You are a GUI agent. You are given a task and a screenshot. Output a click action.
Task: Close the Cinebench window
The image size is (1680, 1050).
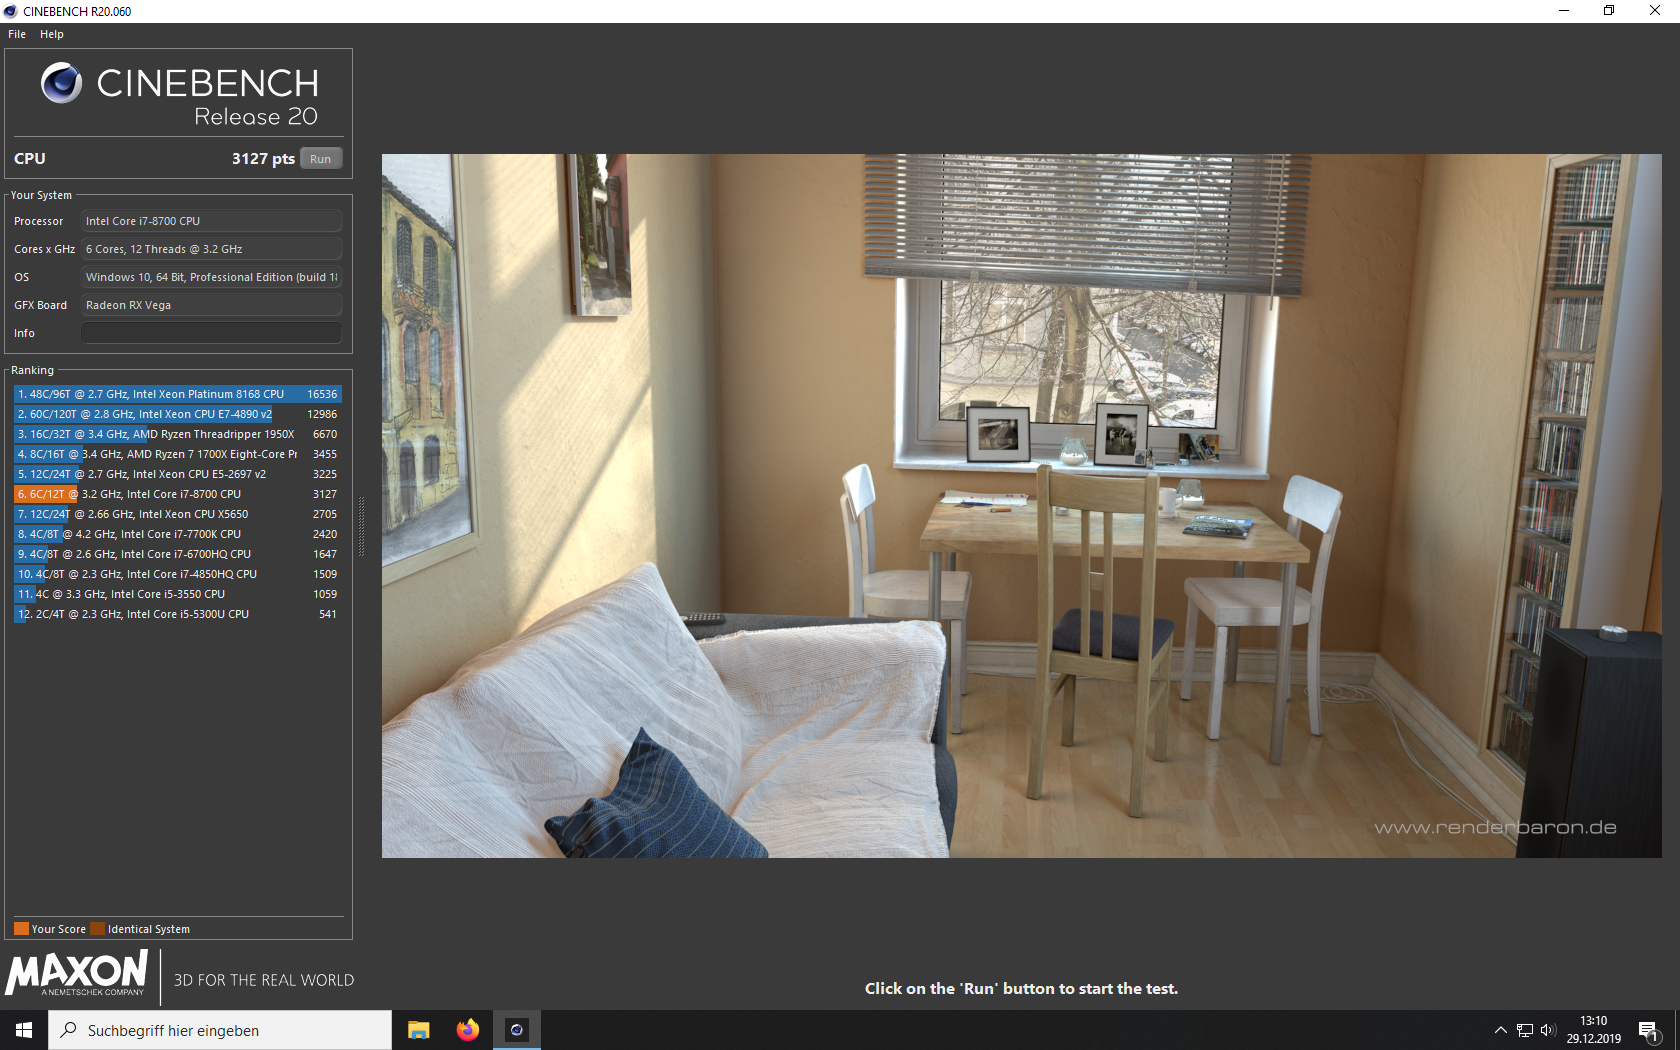tap(1655, 11)
